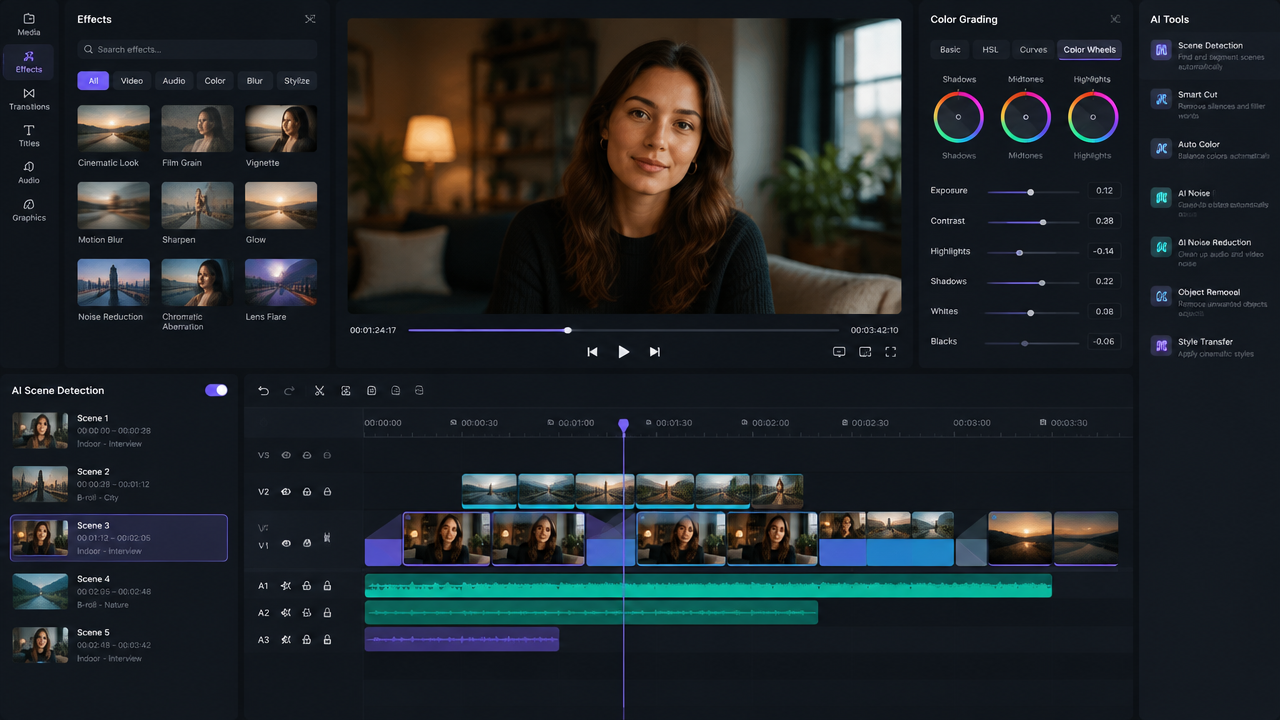Open the Titles panel in the sidebar
This screenshot has height=720, width=1280.
29,135
